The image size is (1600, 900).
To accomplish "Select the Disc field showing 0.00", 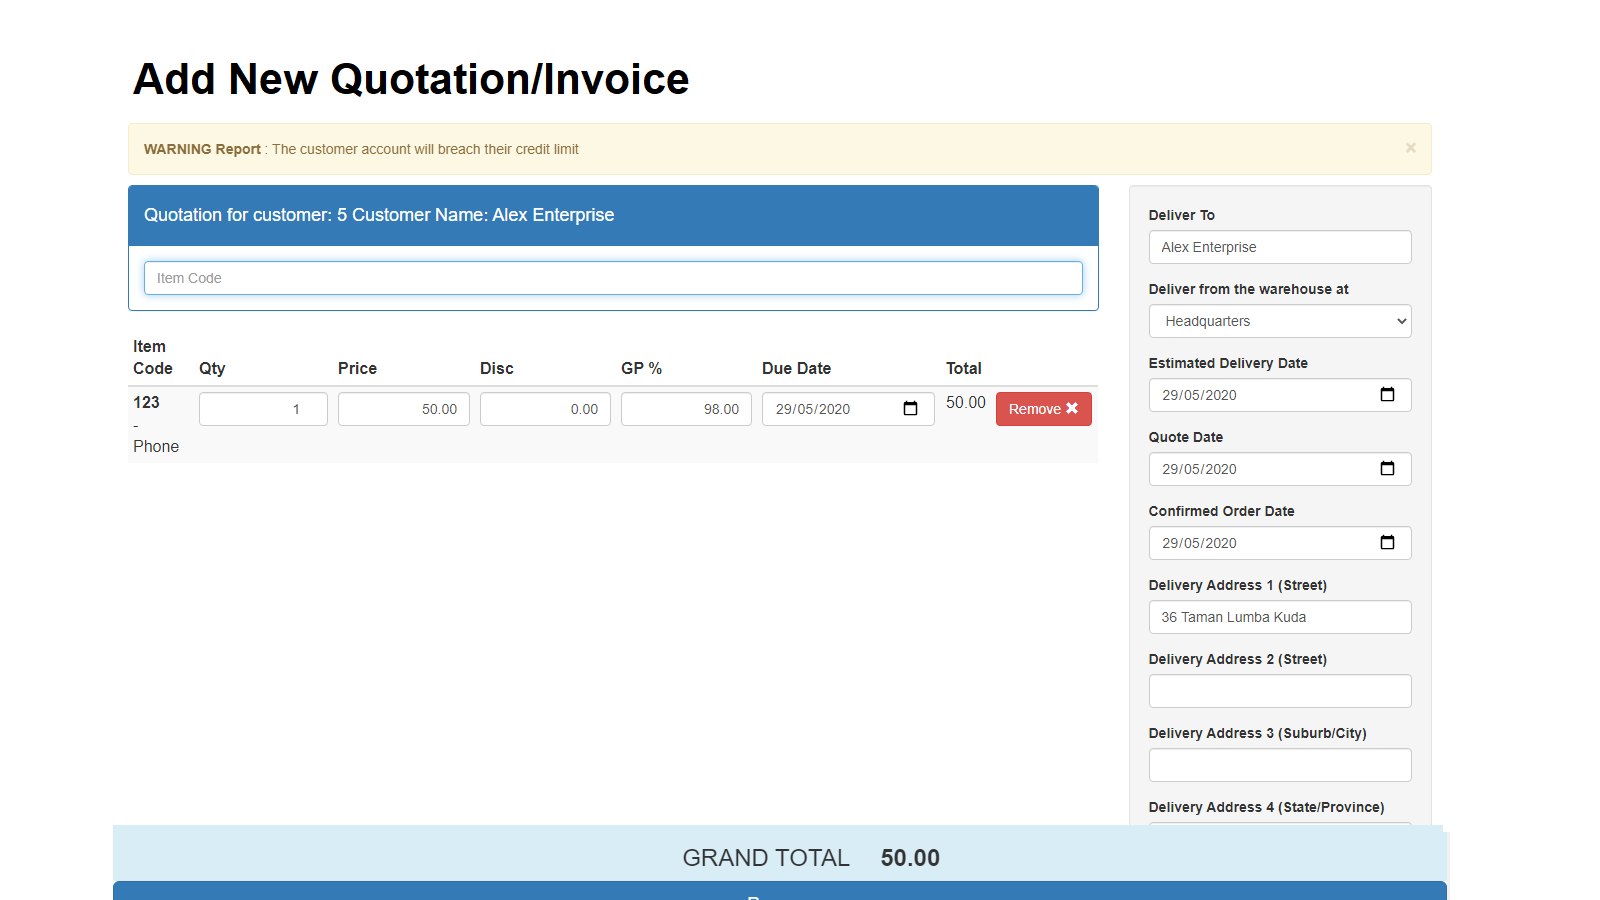I will pos(544,409).
